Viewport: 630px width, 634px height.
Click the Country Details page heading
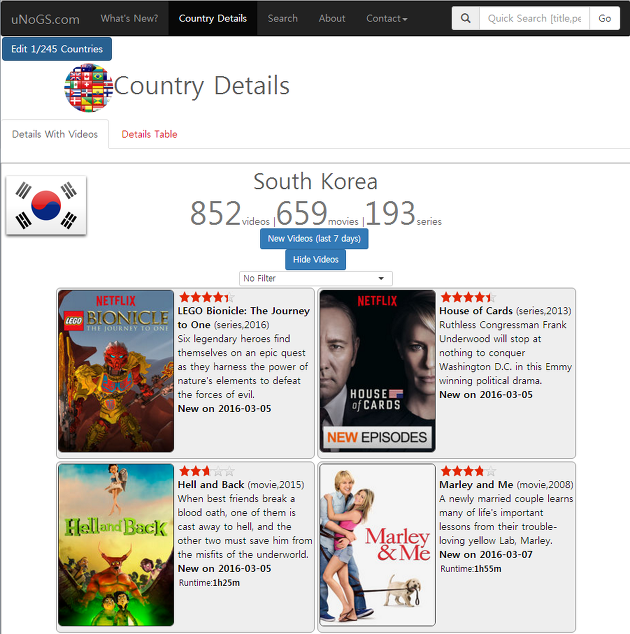[x=202, y=86]
